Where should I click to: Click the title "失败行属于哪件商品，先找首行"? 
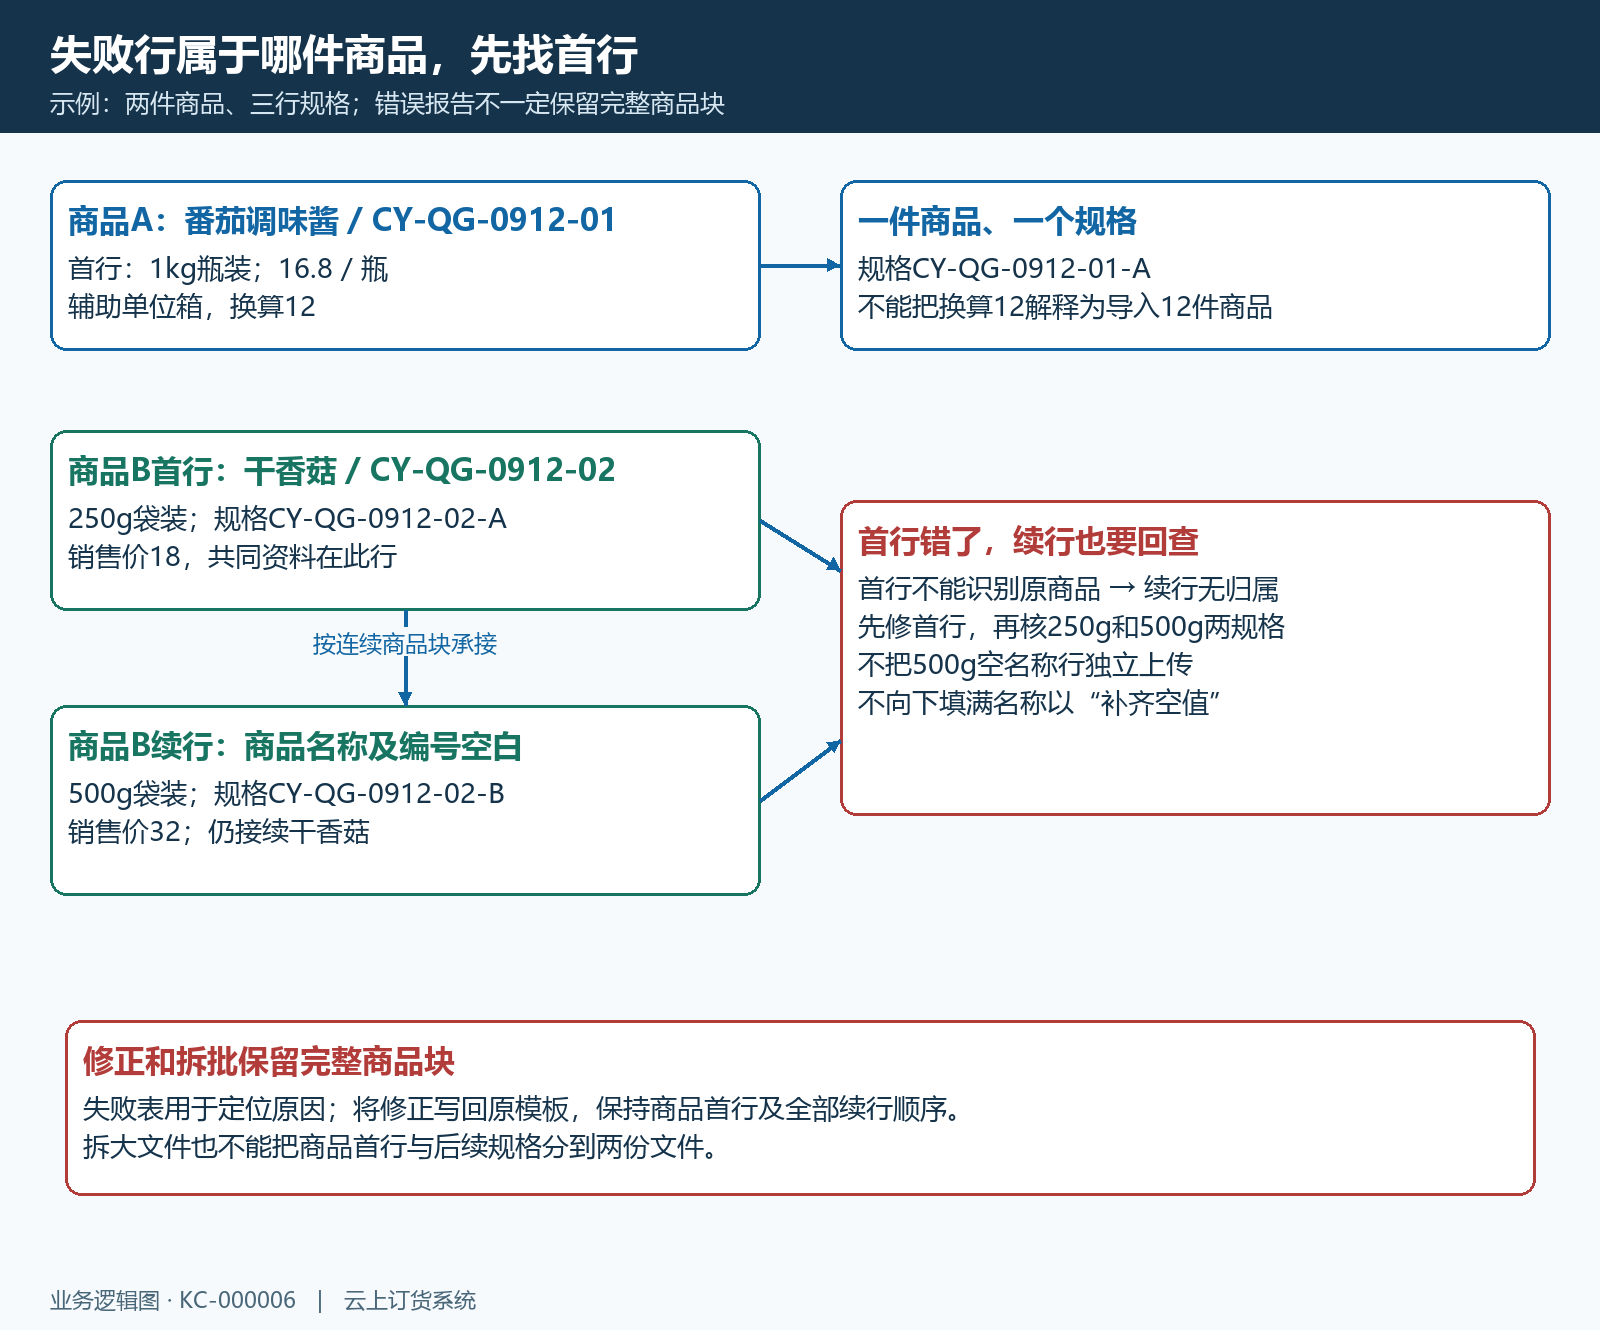click(344, 55)
